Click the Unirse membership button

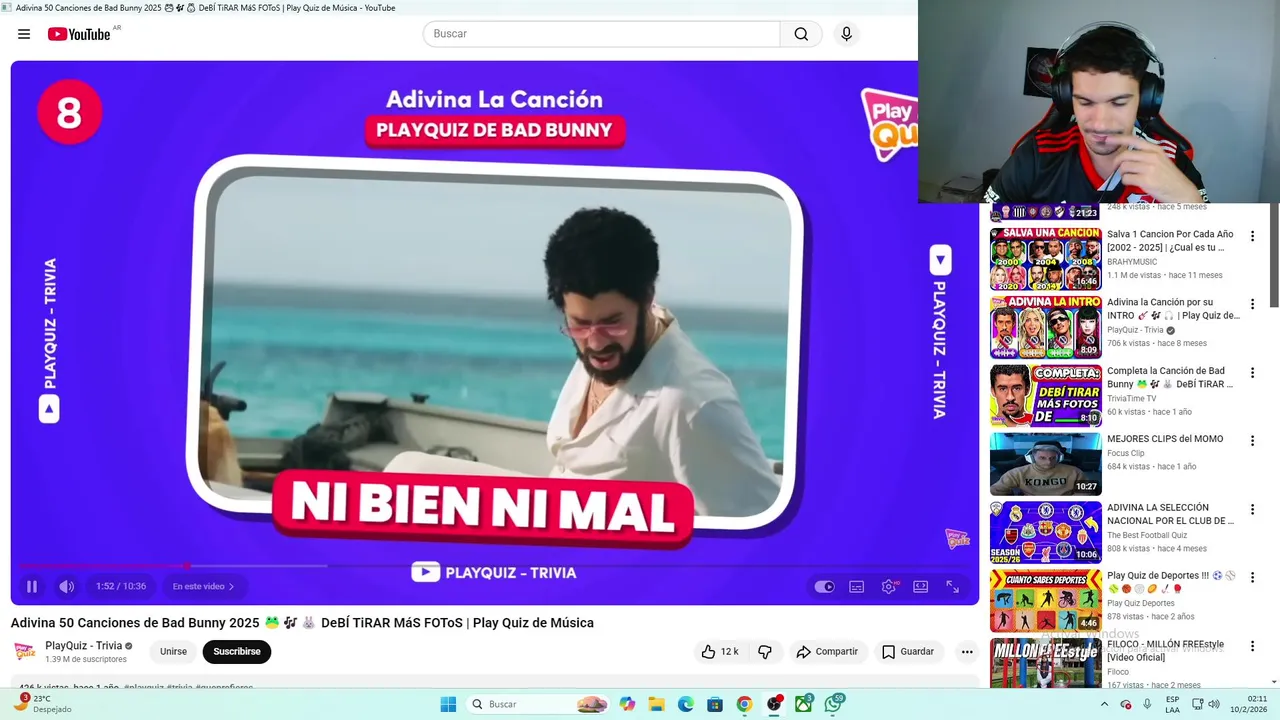coord(173,652)
